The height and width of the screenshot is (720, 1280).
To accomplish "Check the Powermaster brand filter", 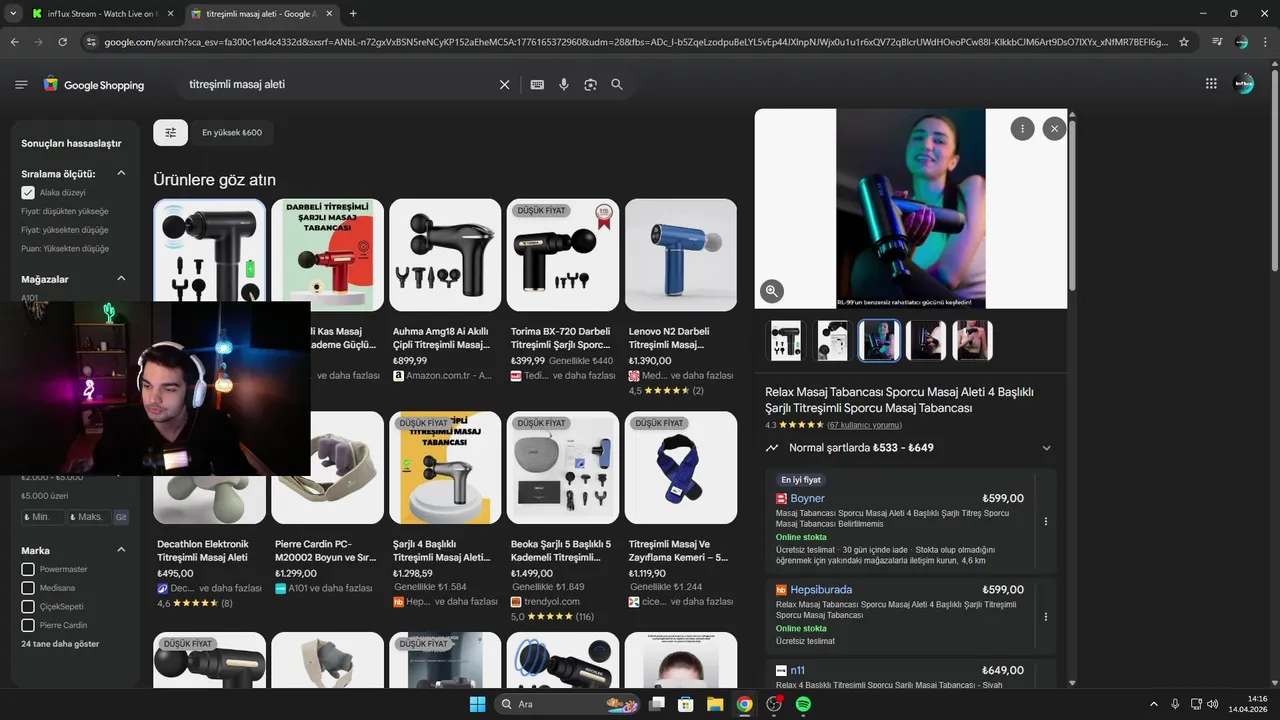I will pyautogui.click(x=28, y=569).
